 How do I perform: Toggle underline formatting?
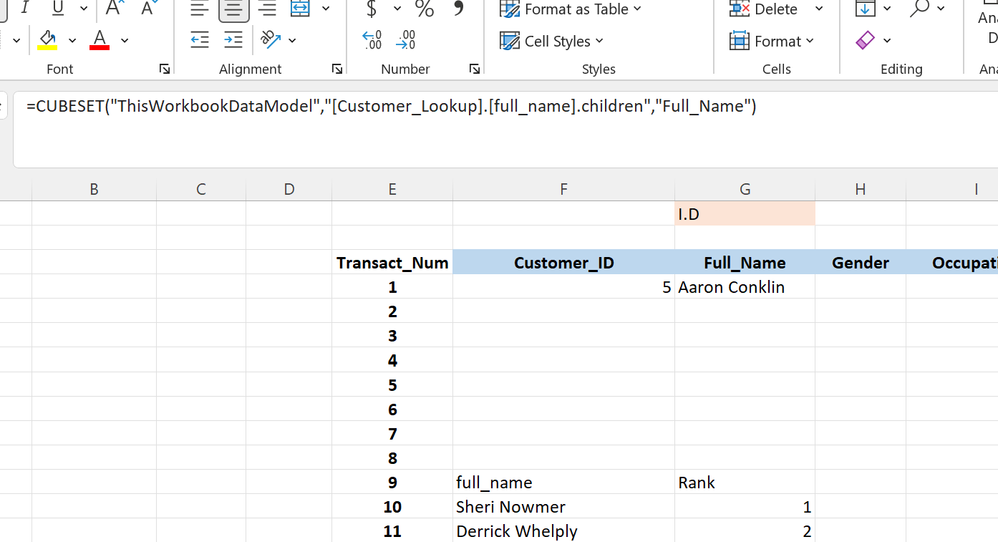[x=58, y=8]
